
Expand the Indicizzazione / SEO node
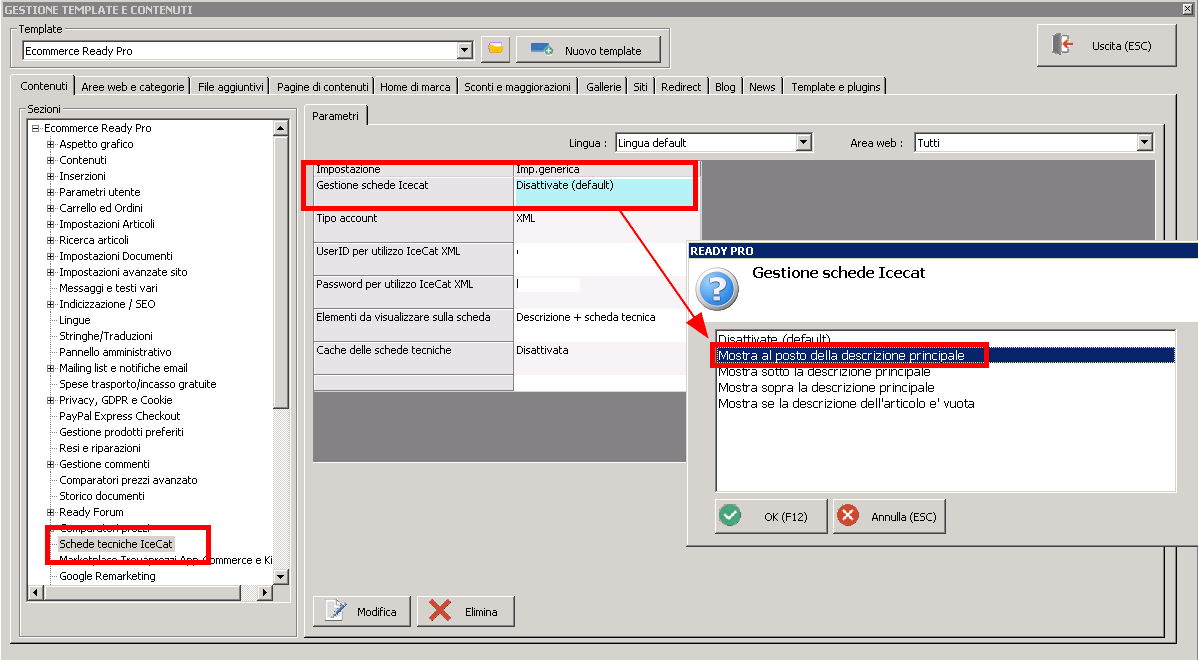coord(50,305)
